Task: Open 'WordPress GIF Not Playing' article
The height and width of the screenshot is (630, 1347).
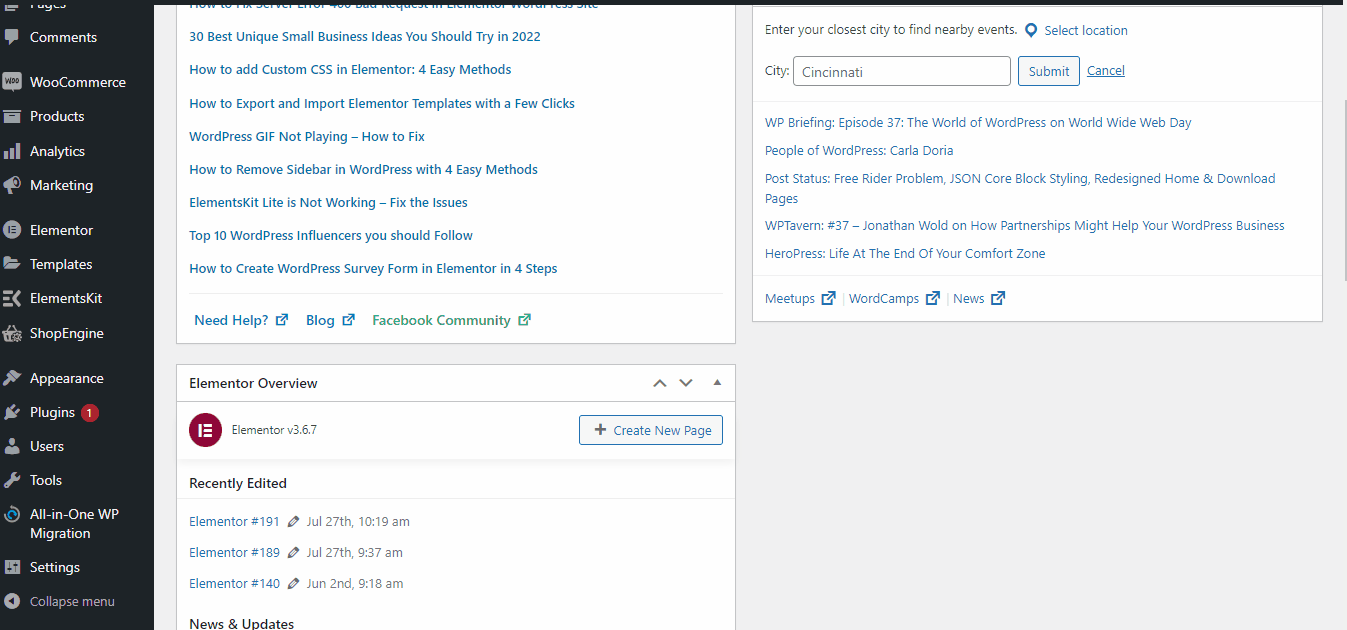Action: coord(307,136)
